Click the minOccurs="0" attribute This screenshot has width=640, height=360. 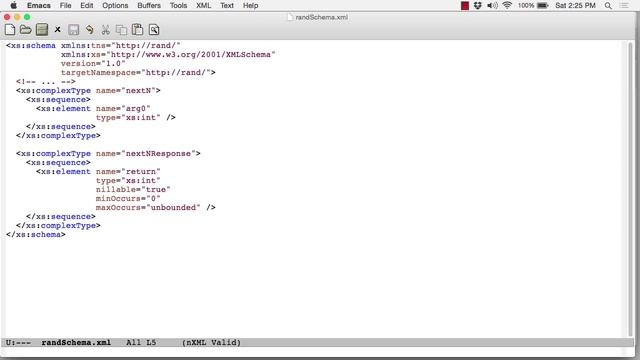click(128, 198)
